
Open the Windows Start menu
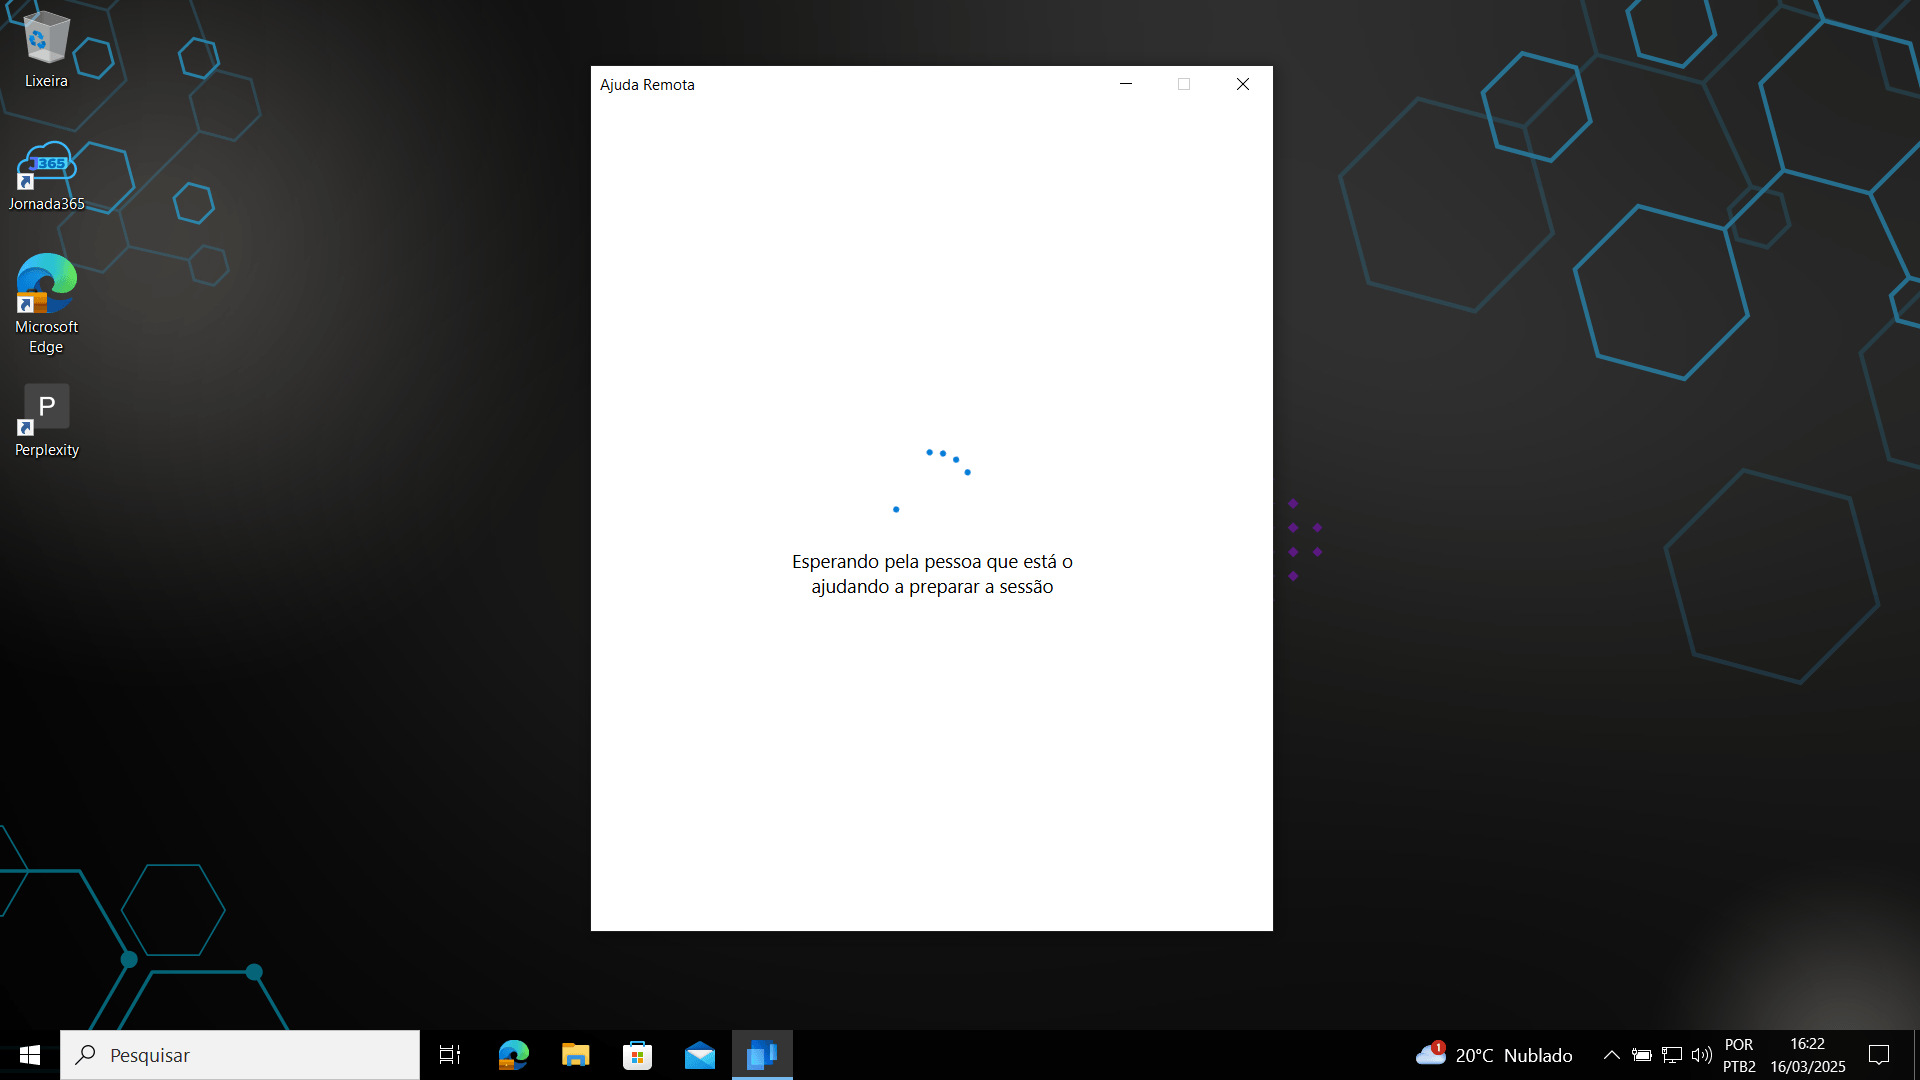click(x=30, y=1055)
